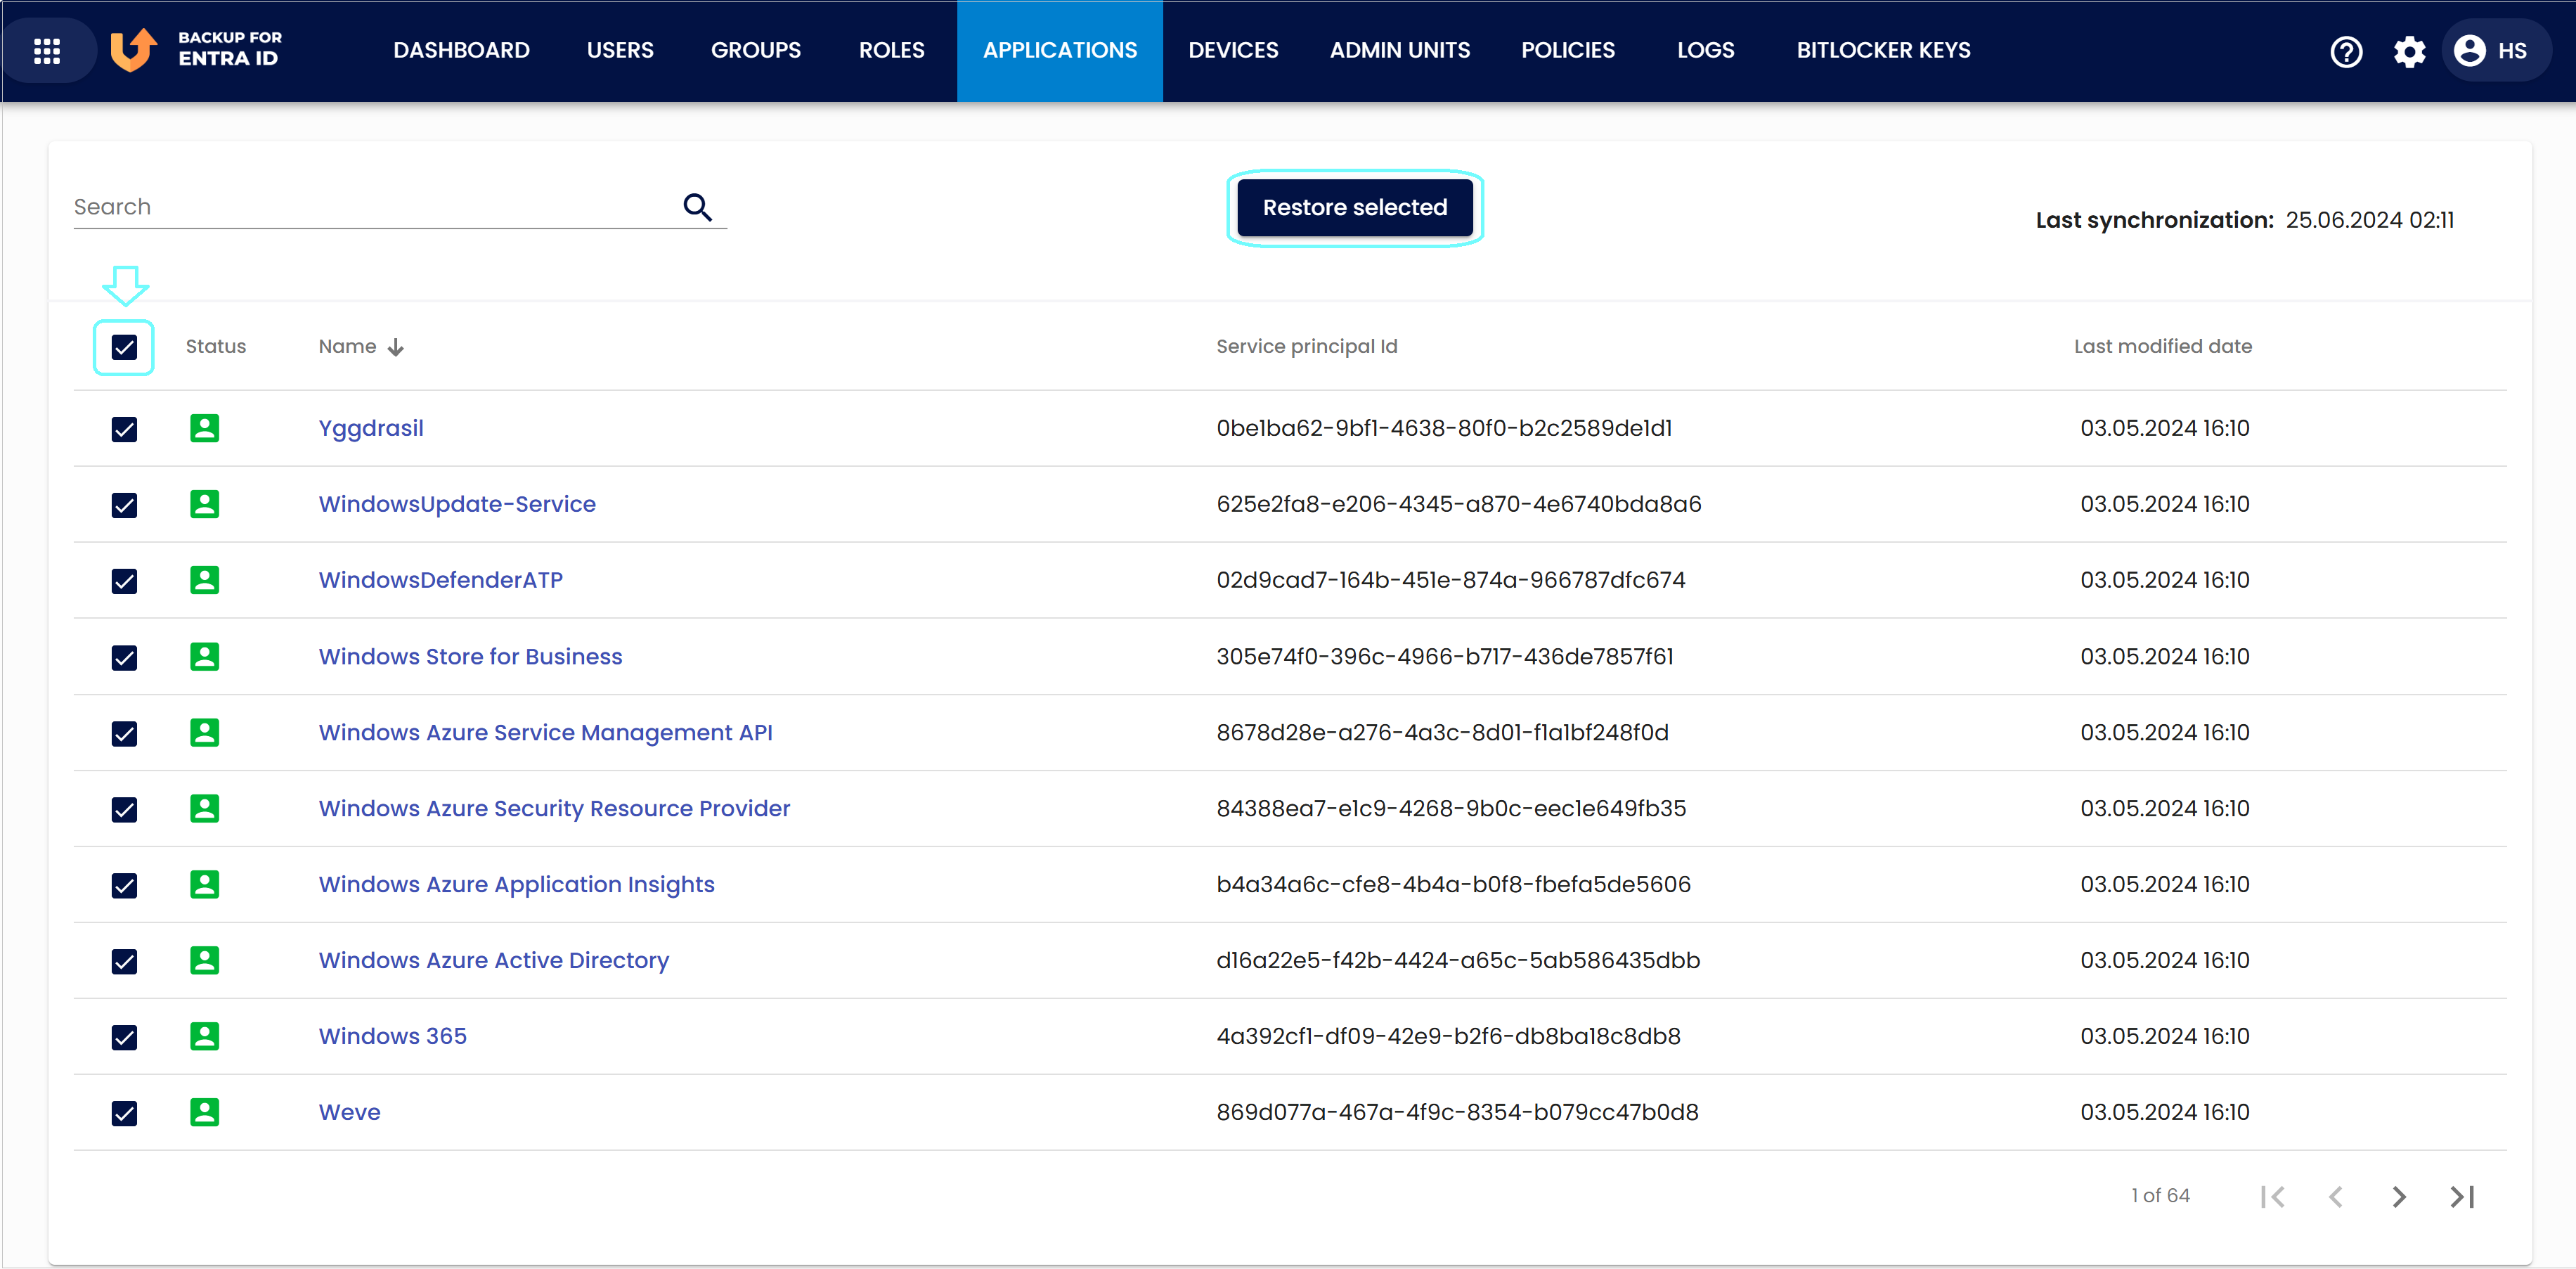Jump to the last page of results
This screenshot has height=1269, width=2576.
[2462, 1196]
